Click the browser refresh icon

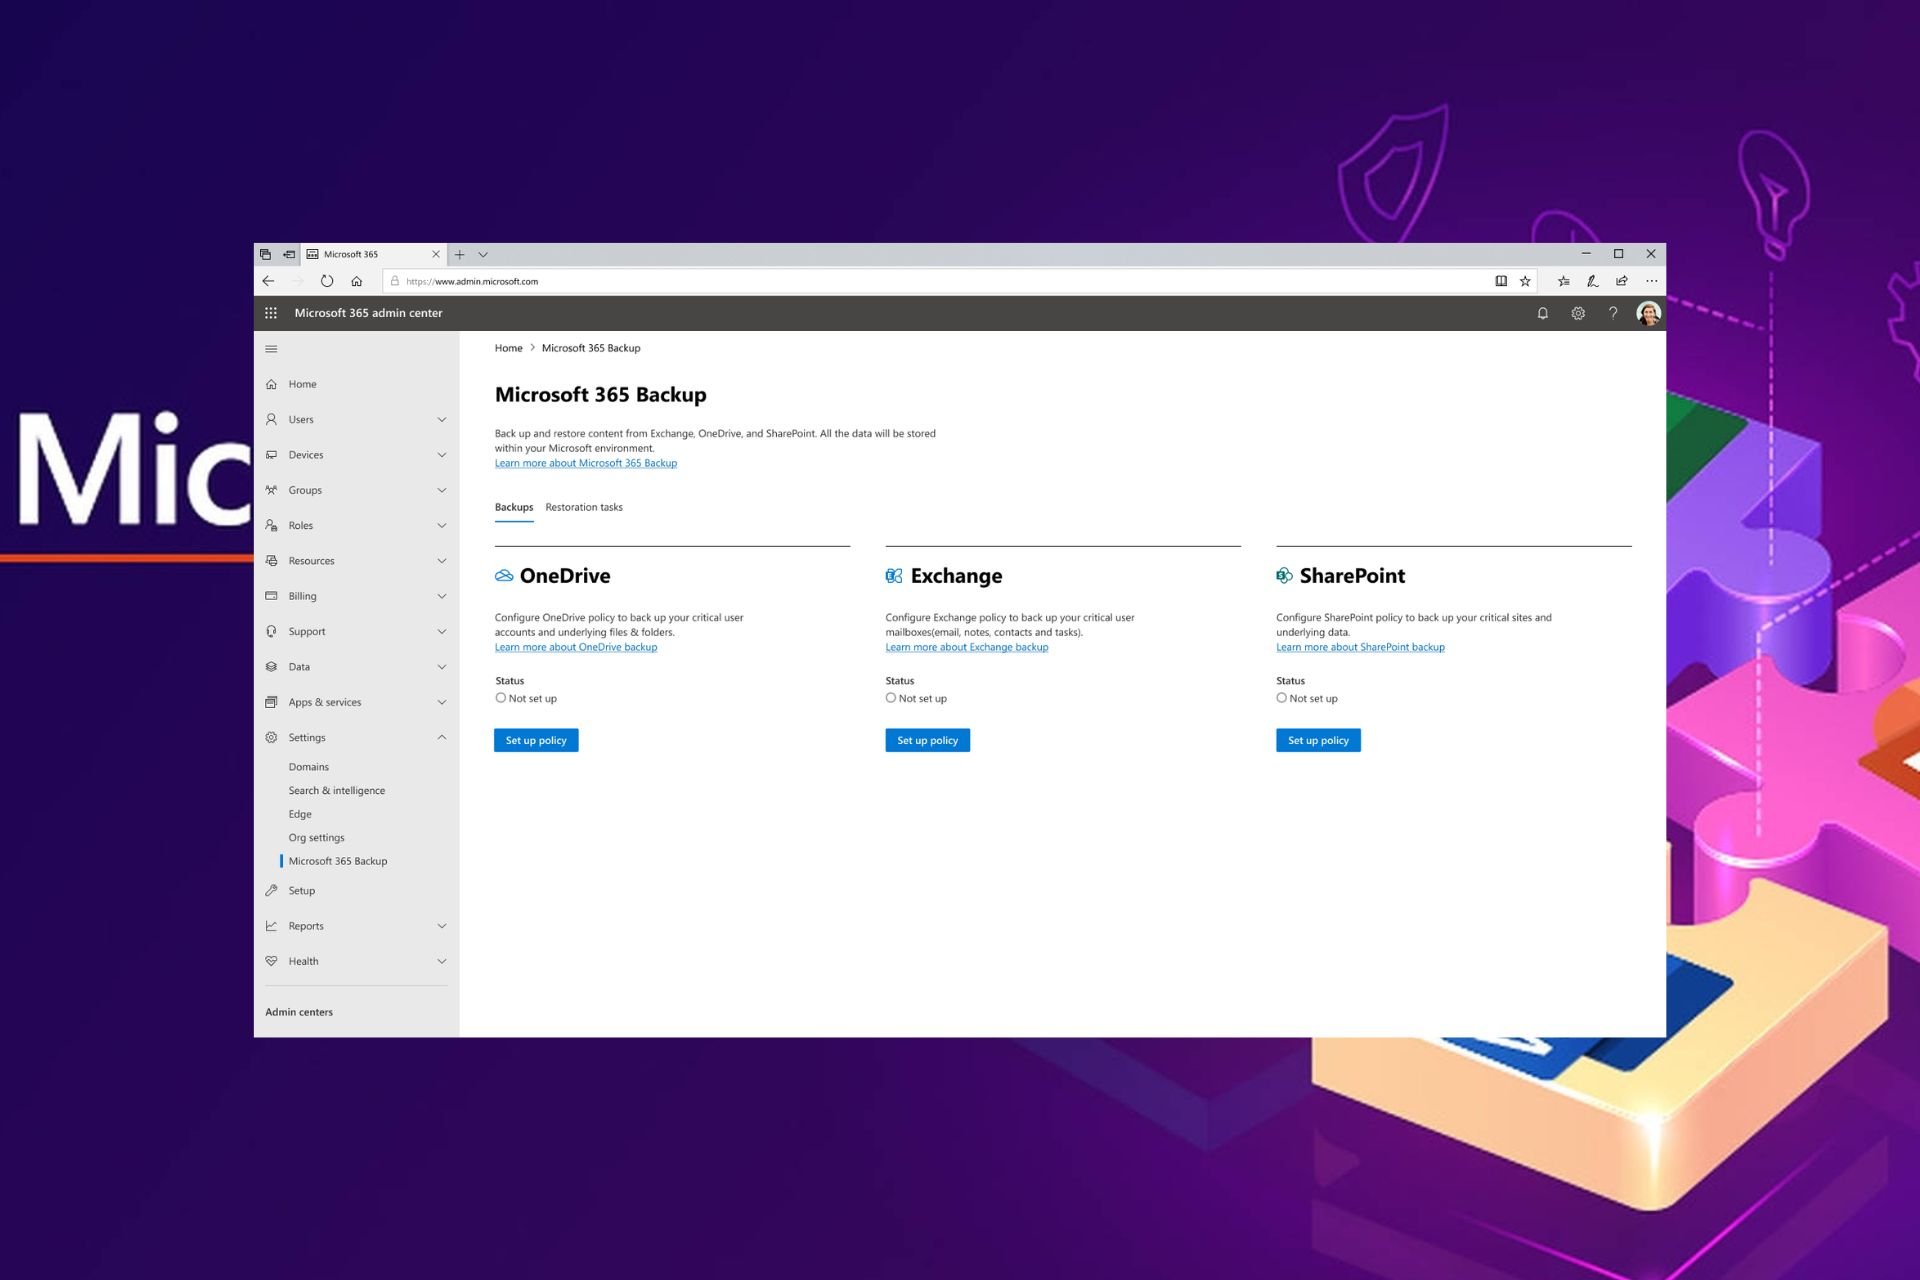tap(327, 281)
